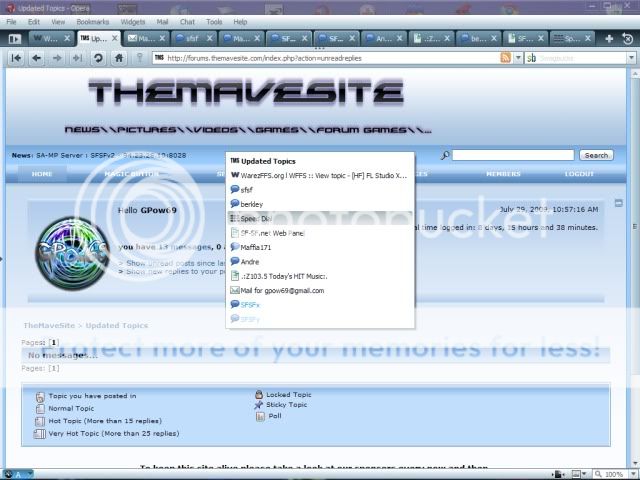Open the MEMBERS forum menu item
Screen dimensions: 640x480
503,174
